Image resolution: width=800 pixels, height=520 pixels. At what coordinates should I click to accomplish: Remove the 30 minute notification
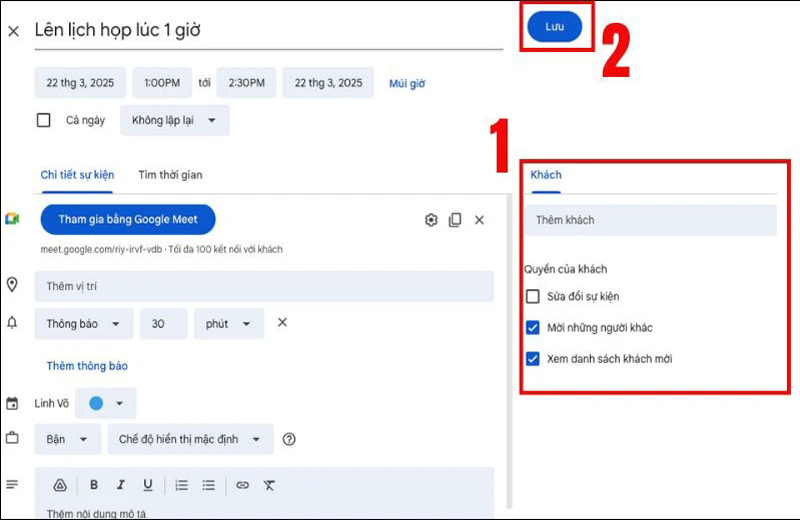click(282, 323)
